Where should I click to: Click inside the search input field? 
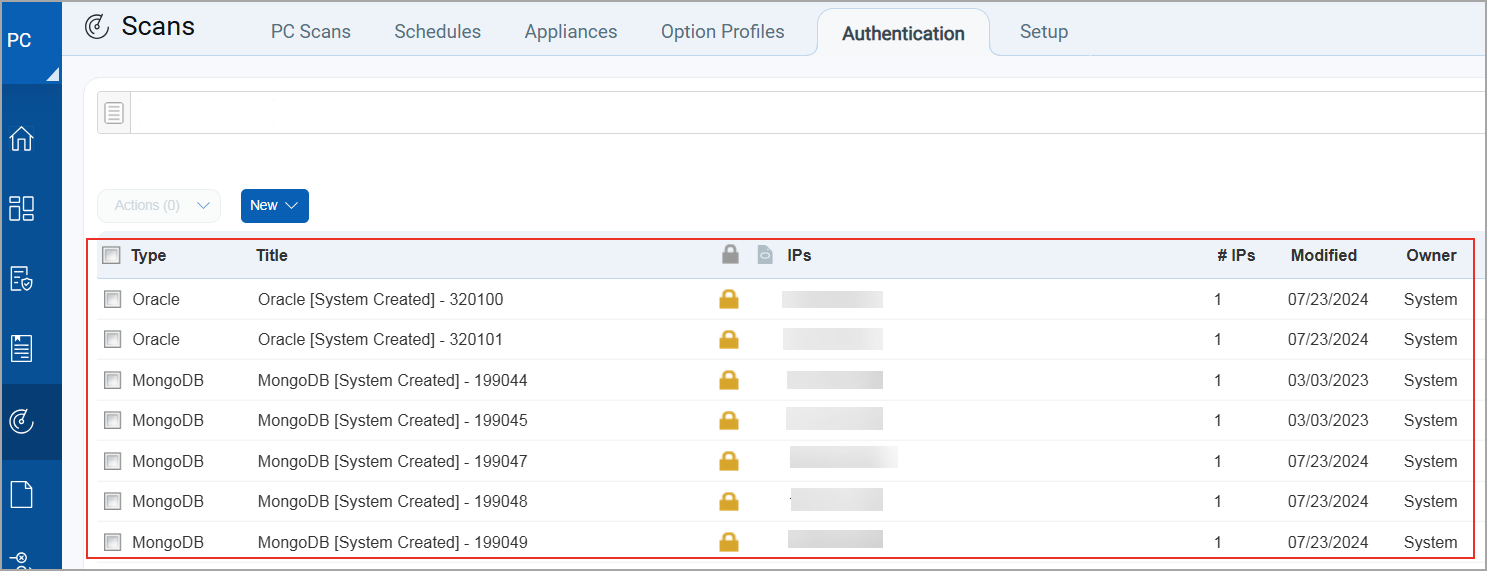808,113
